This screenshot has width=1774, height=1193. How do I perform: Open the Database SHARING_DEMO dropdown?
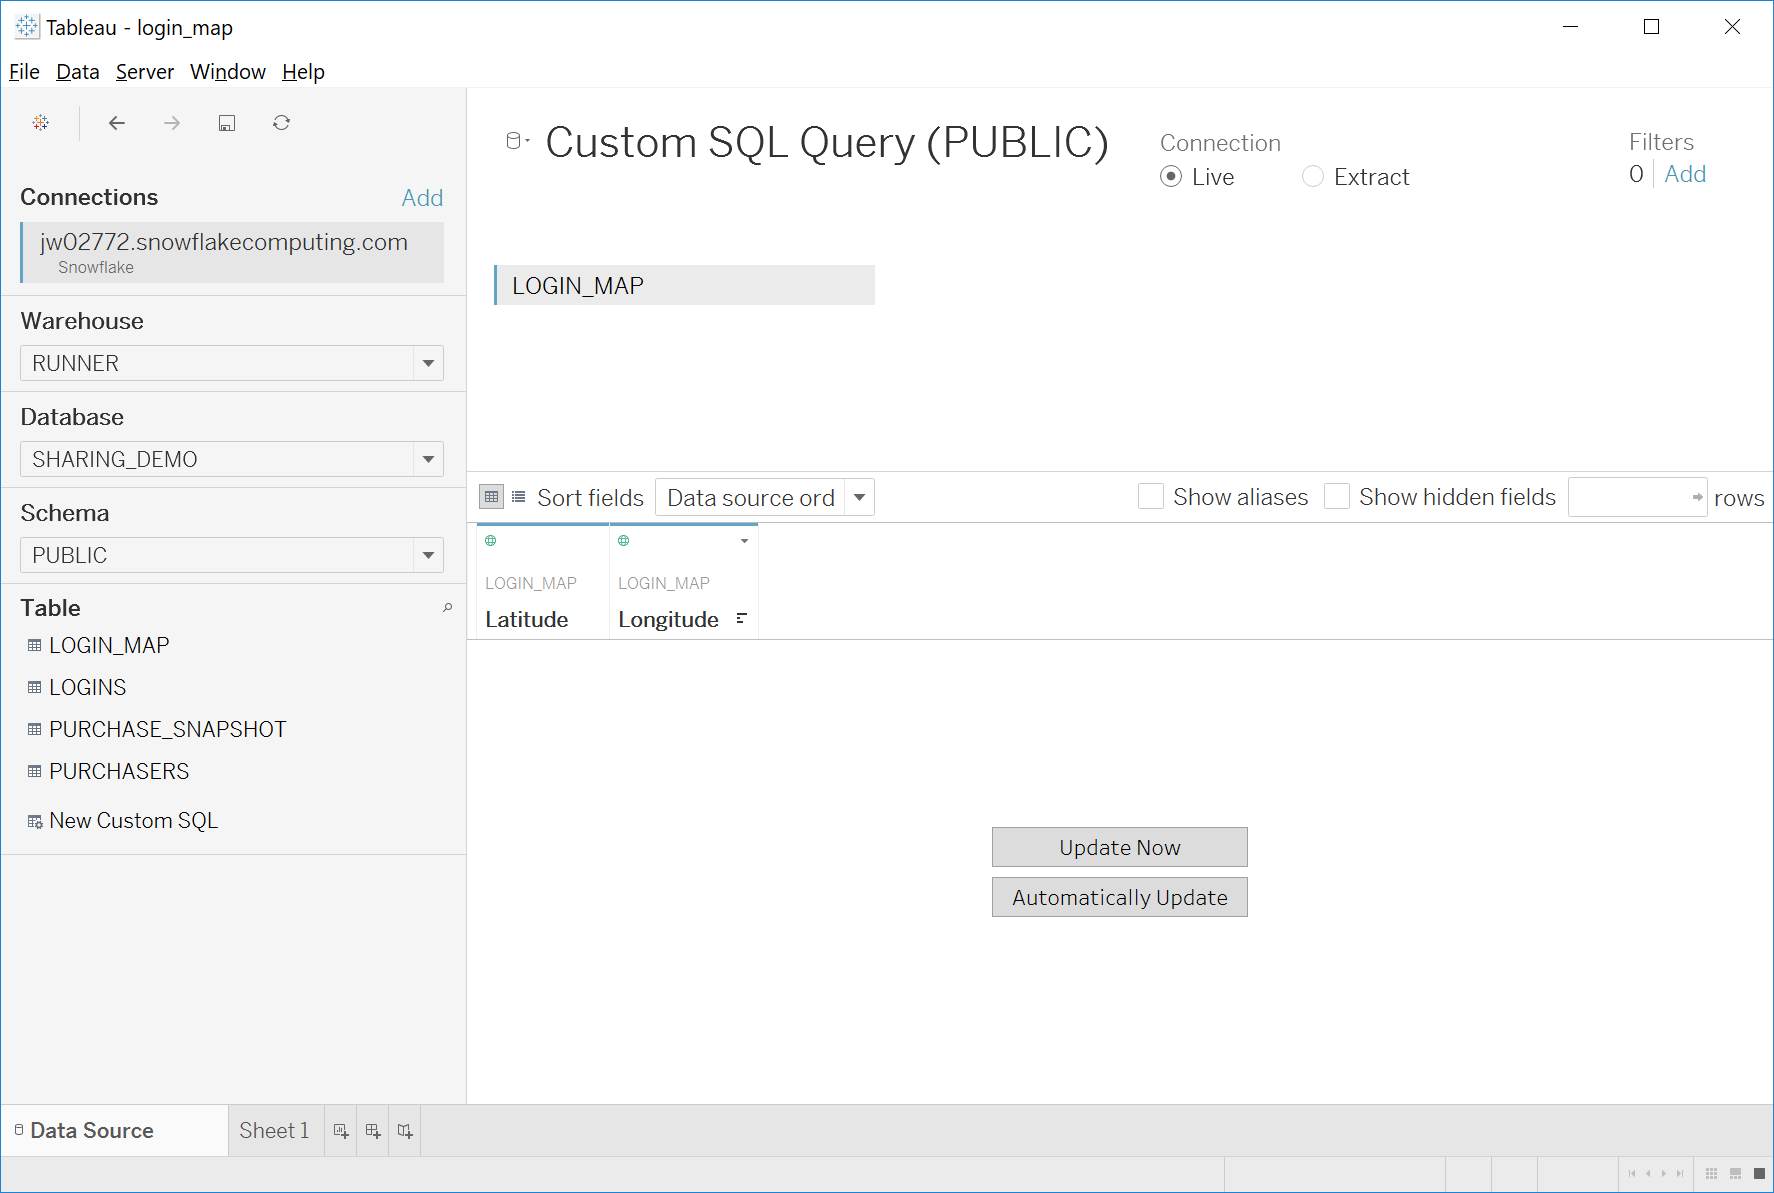coord(232,459)
